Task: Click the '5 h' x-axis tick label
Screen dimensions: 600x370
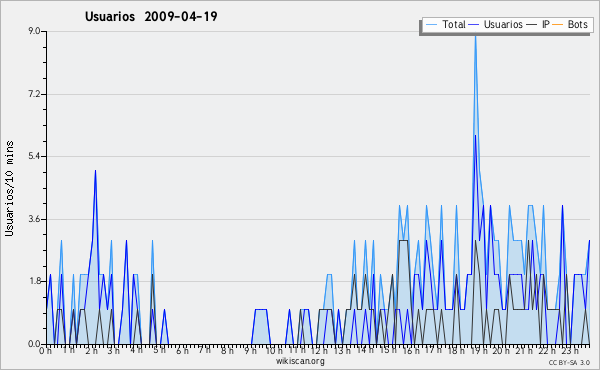Action: (160, 350)
